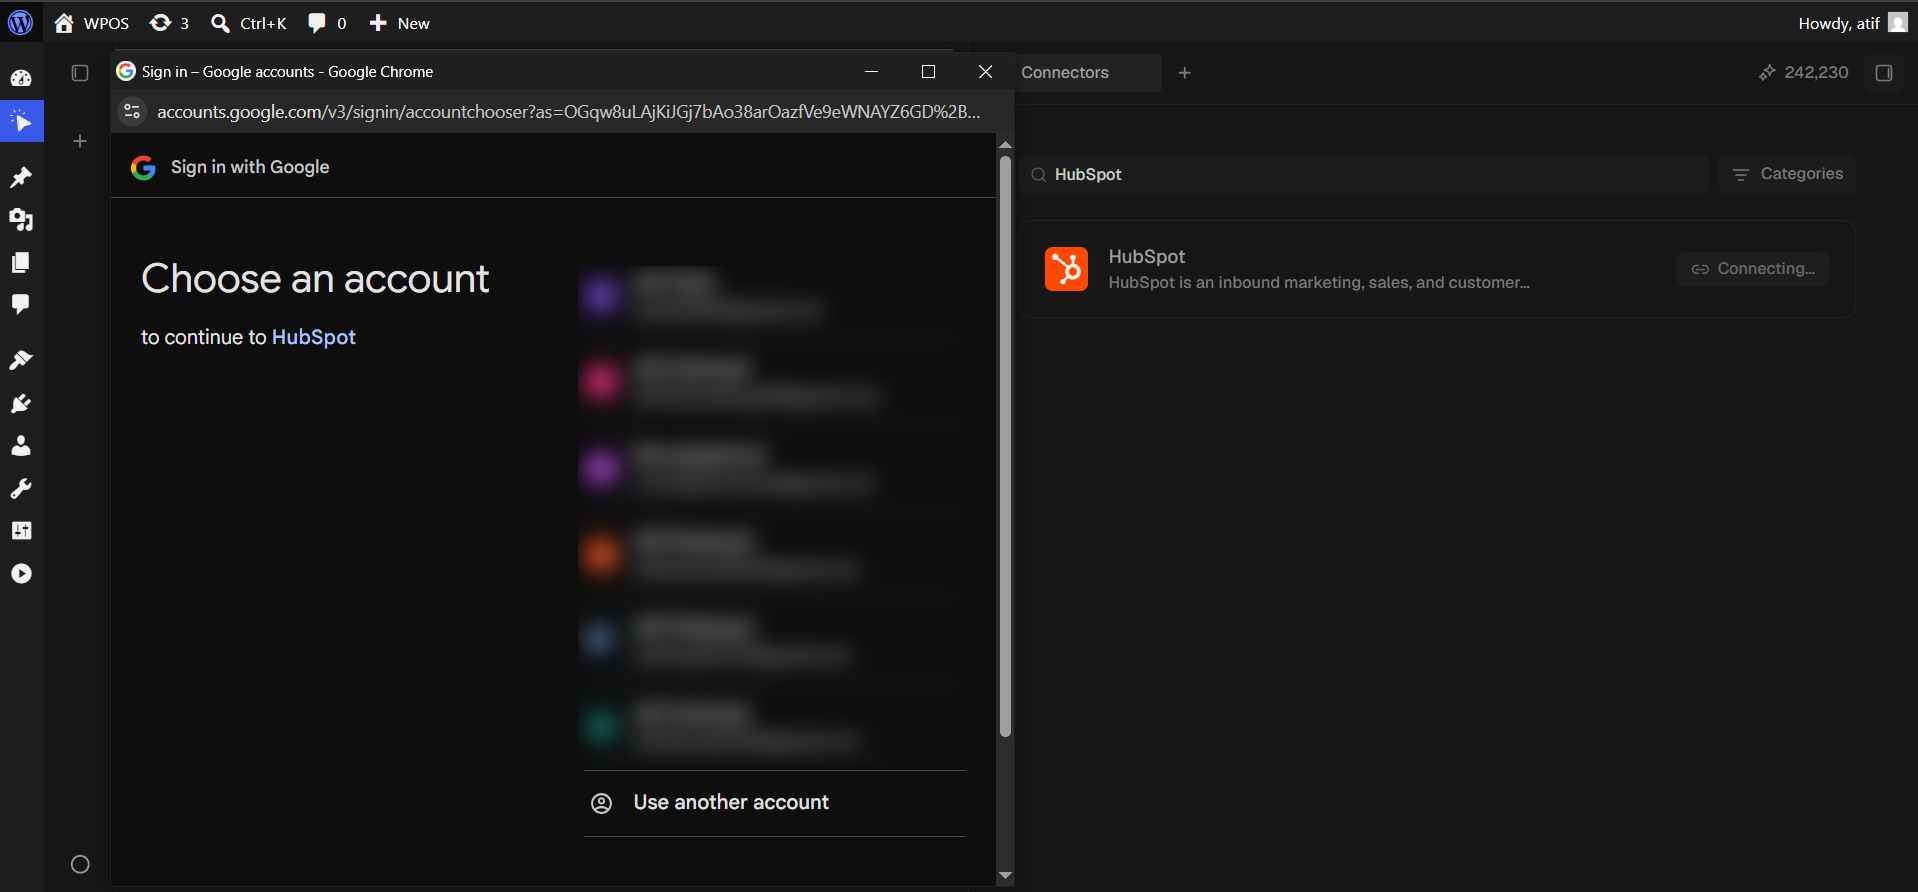Select the first blurred Google account
Screen dimensions: 1918x892
pos(774,296)
